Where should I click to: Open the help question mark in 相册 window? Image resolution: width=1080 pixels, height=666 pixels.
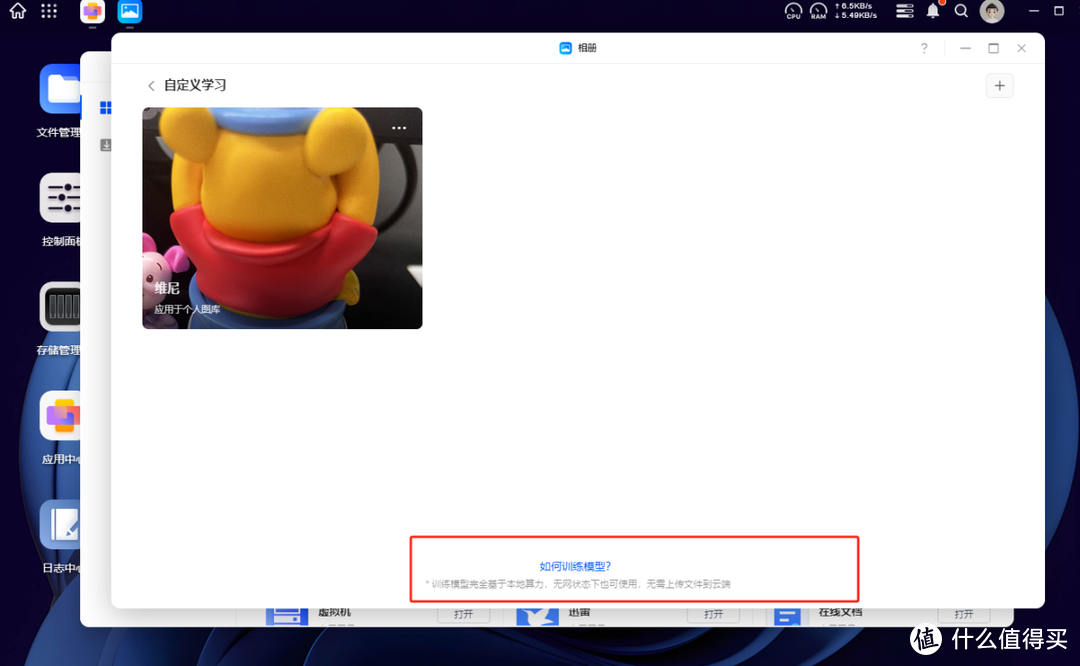pyautogui.click(x=924, y=48)
